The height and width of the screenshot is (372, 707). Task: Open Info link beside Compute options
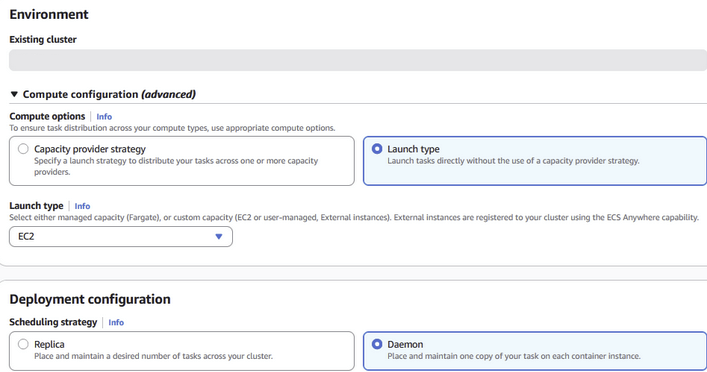point(104,117)
